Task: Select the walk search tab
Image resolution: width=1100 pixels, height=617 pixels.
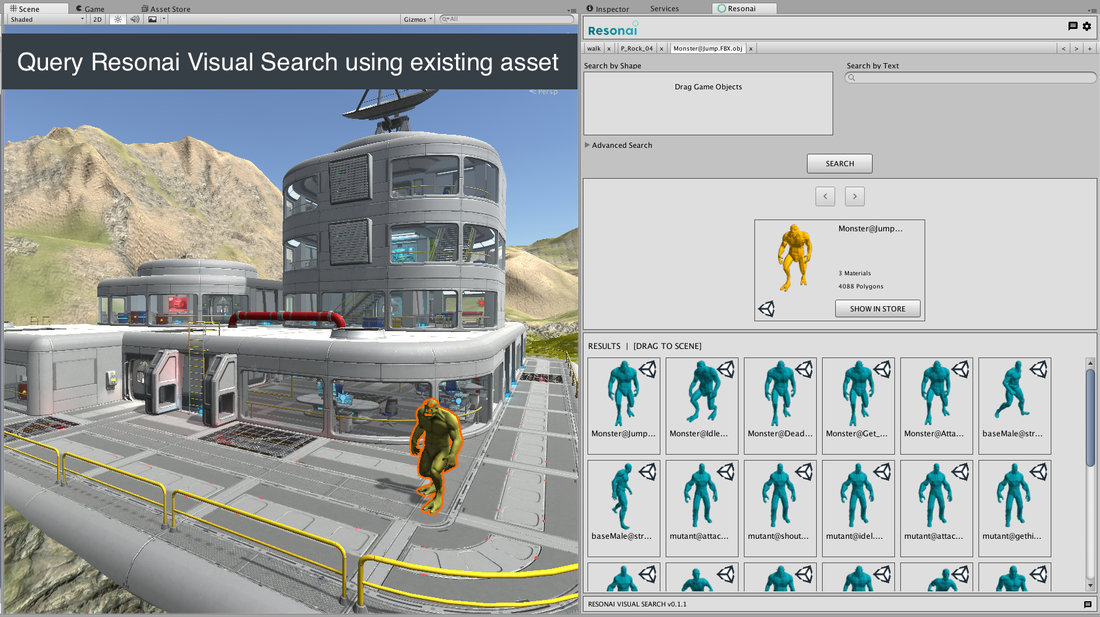Action: [x=593, y=48]
